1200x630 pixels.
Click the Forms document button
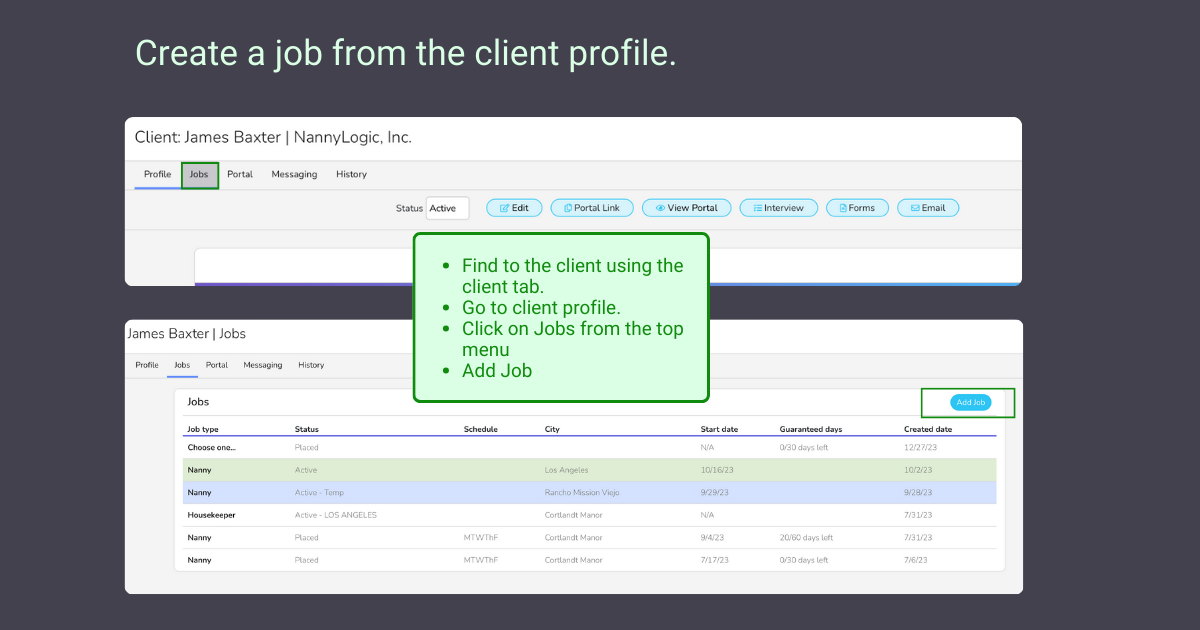tap(856, 208)
